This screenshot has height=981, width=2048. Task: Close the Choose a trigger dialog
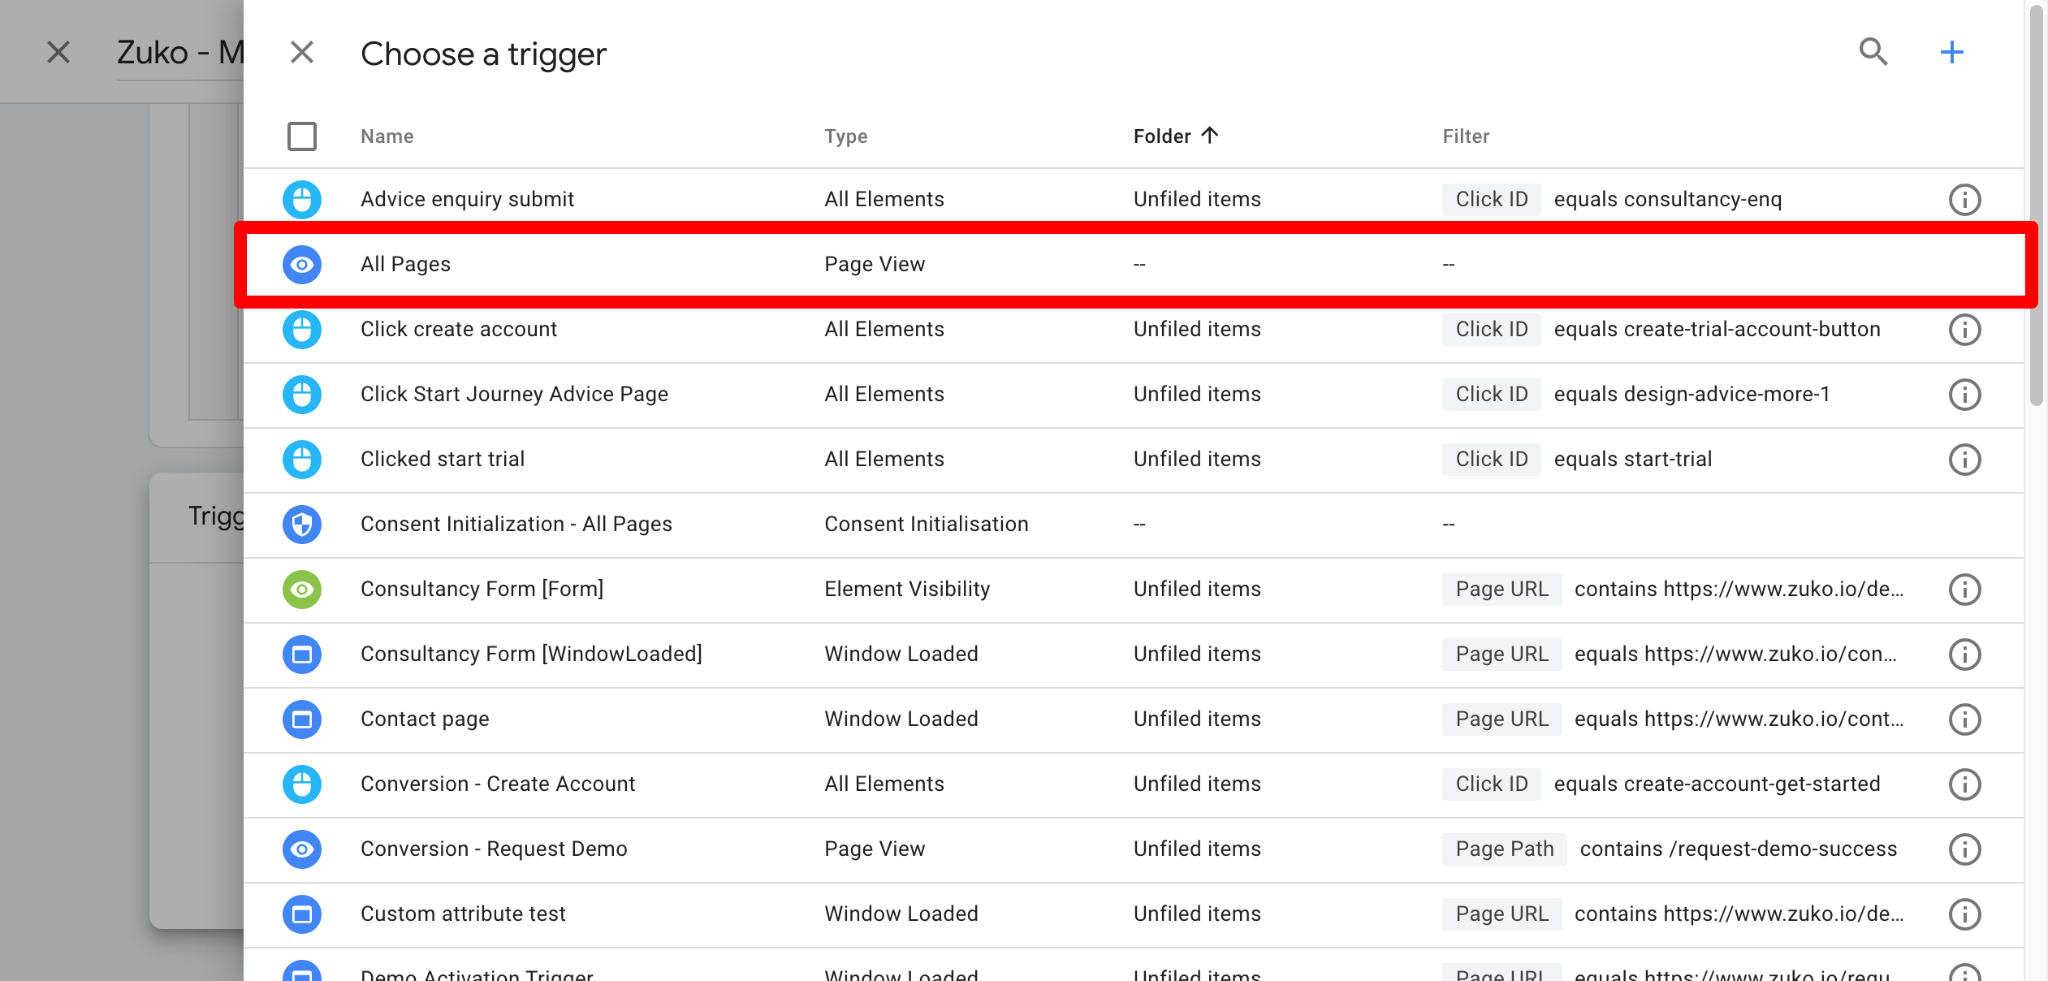(x=302, y=52)
